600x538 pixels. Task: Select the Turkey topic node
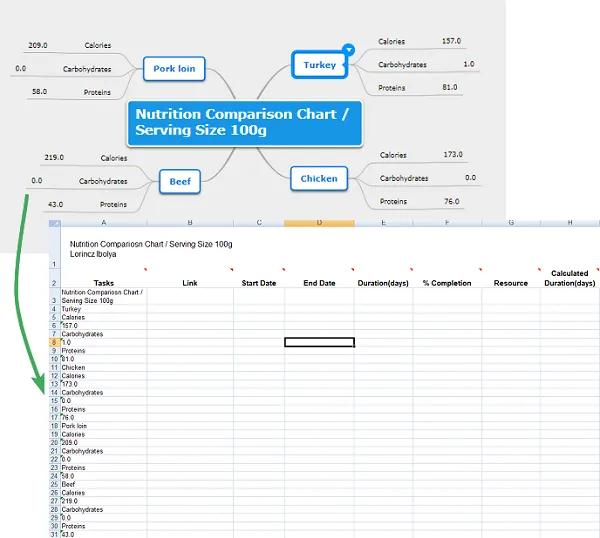(x=319, y=65)
